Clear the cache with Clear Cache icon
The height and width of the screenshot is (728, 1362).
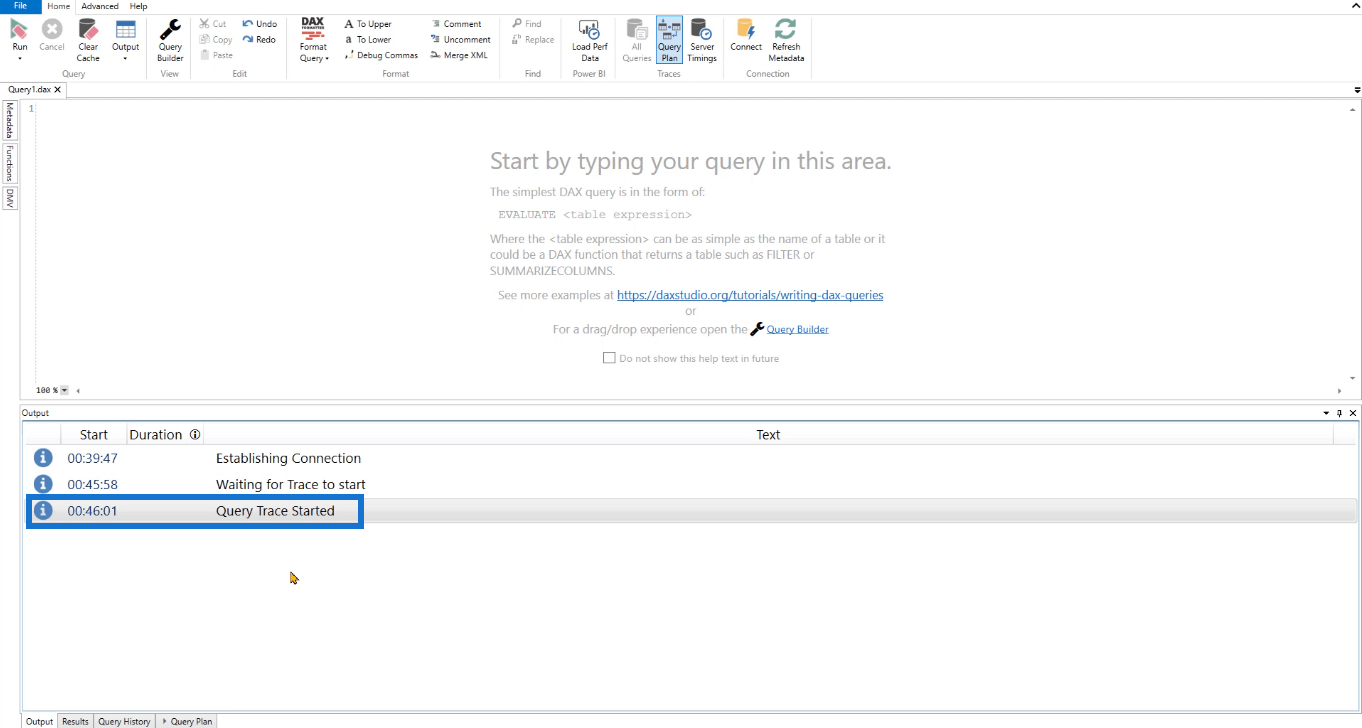88,30
